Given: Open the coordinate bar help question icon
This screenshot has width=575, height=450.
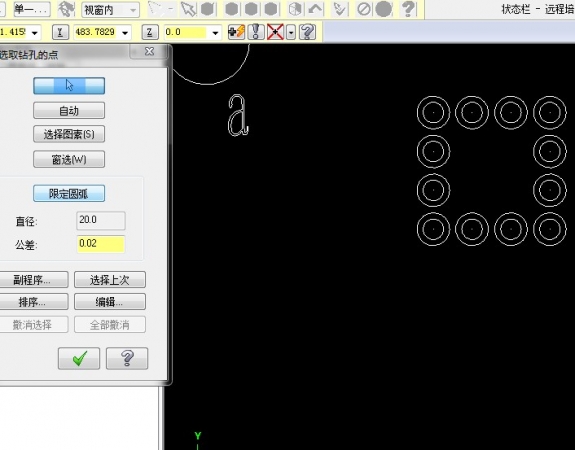Looking at the screenshot, I should tap(308, 32).
